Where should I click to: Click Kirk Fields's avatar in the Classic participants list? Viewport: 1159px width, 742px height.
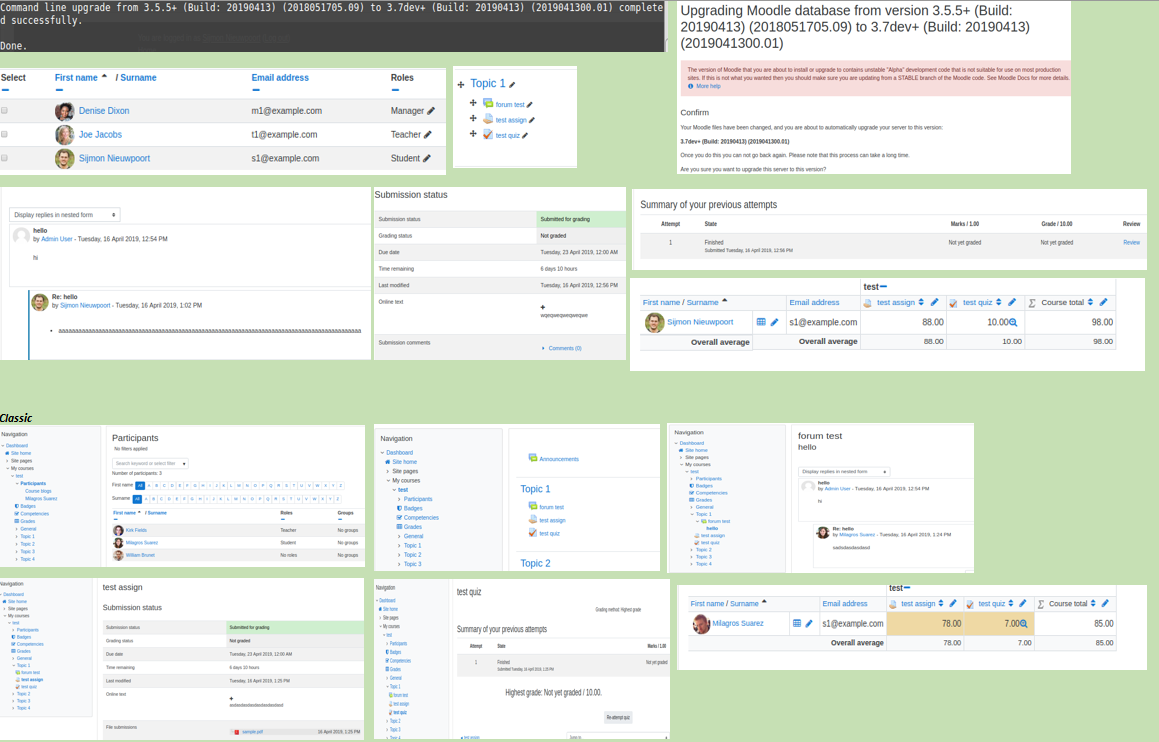pos(118,531)
